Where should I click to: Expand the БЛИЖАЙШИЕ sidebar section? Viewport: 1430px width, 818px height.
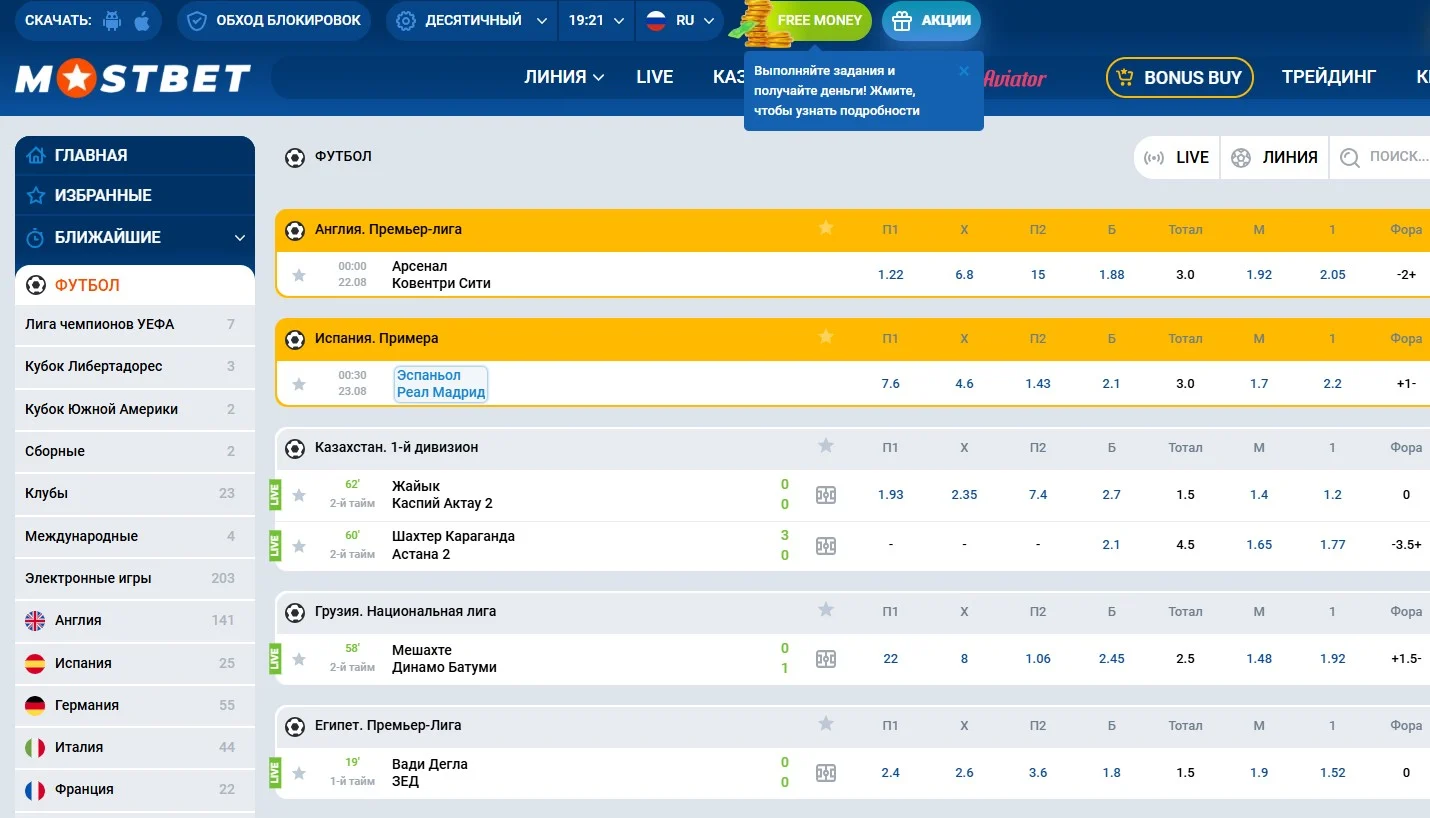pyautogui.click(x=135, y=238)
